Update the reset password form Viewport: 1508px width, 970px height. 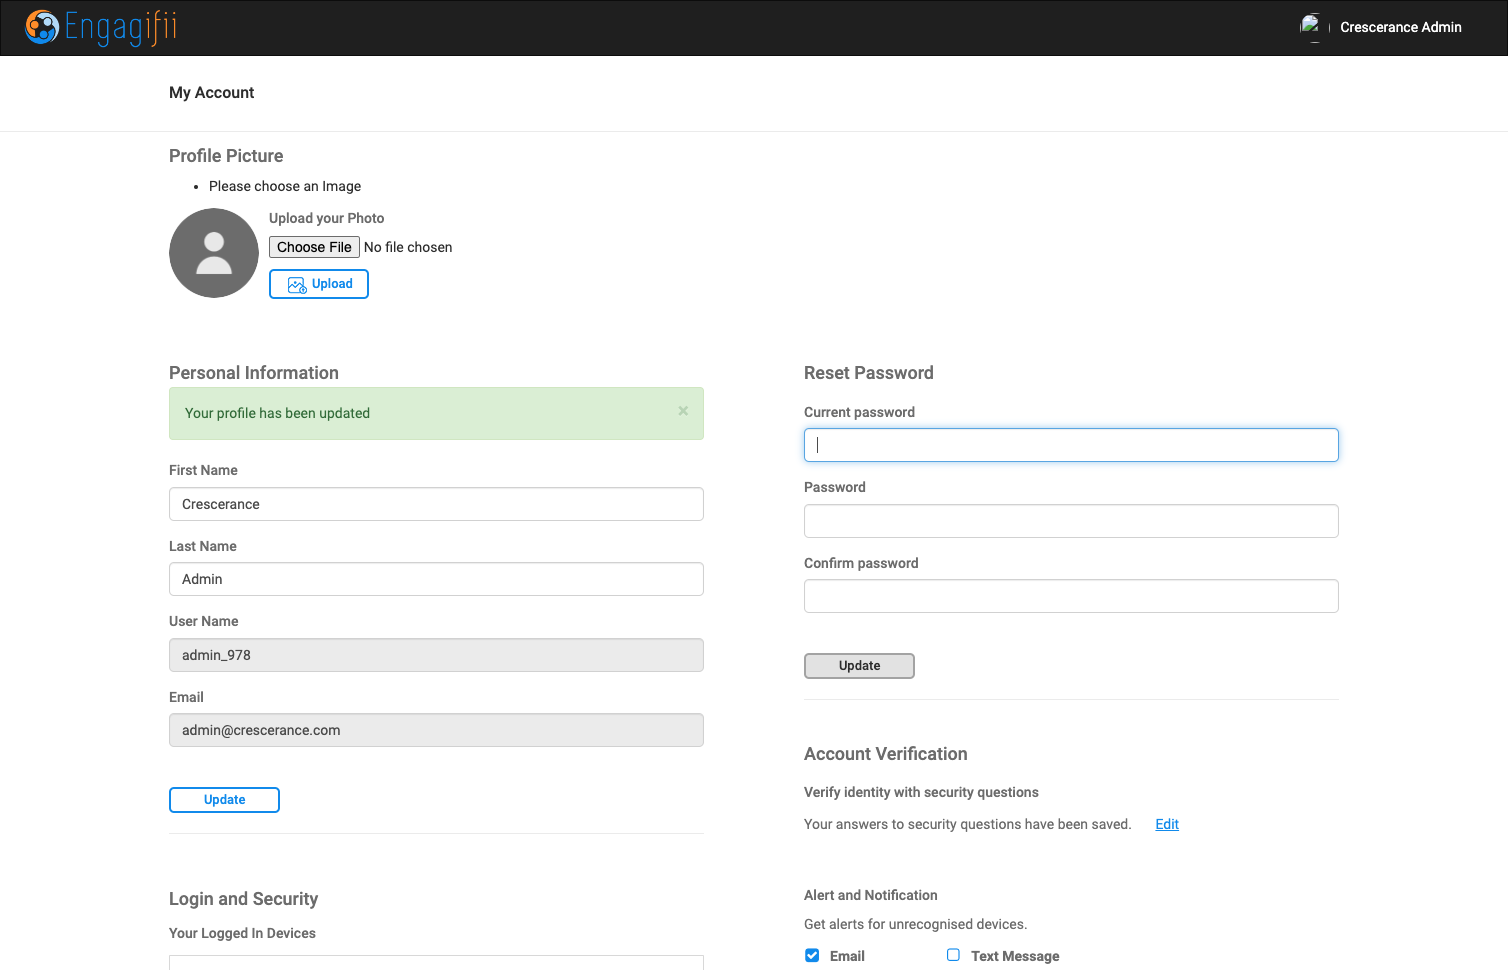click(x=859, y=666)
